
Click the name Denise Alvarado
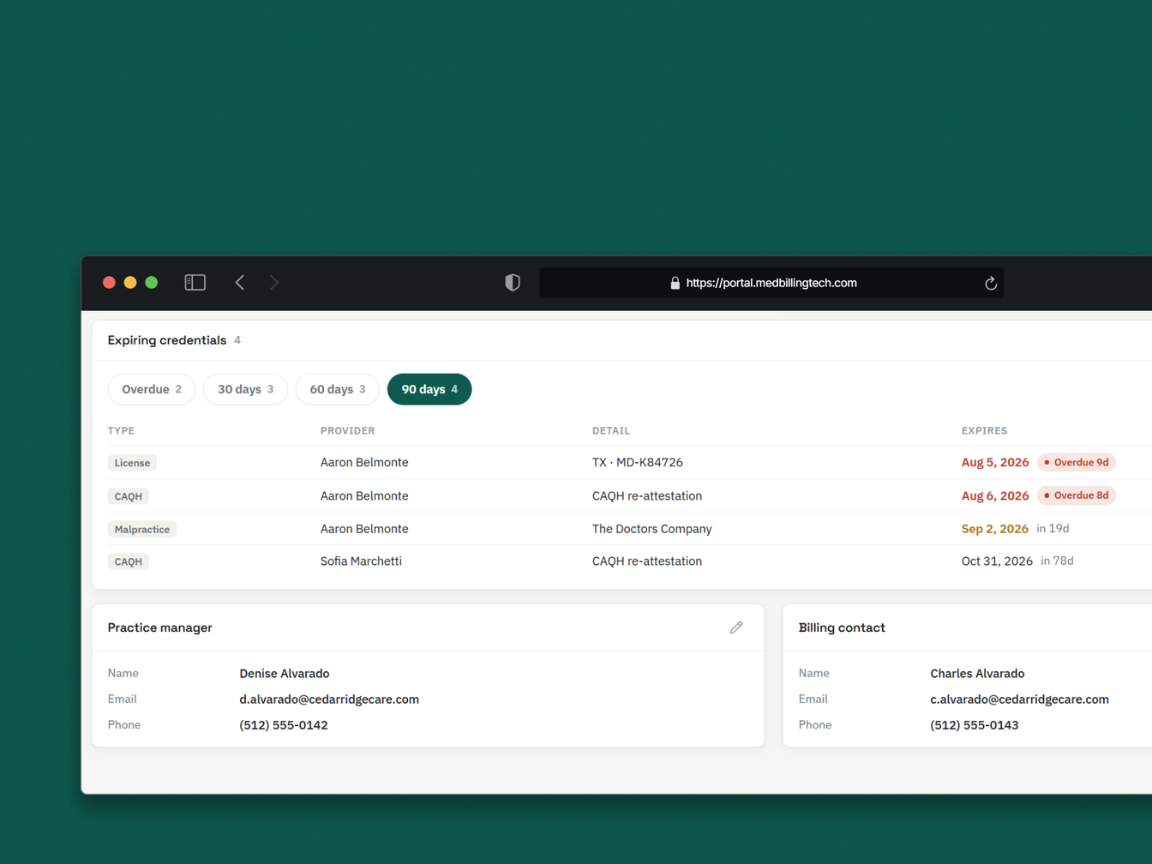[x=284, y=673]
